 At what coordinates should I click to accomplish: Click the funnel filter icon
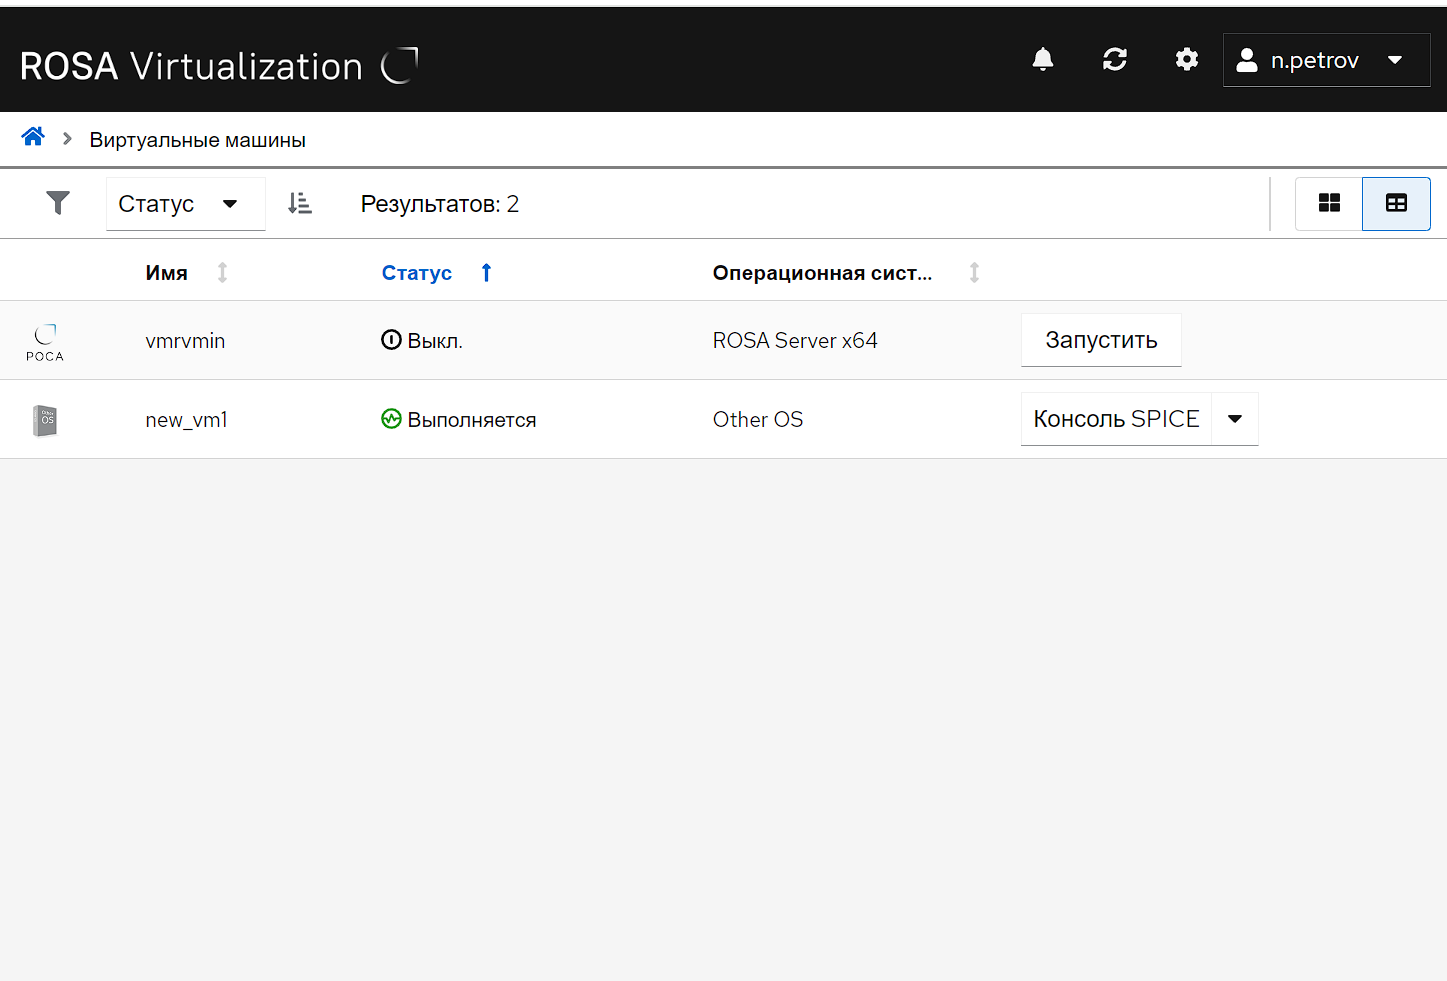[58, 203]
